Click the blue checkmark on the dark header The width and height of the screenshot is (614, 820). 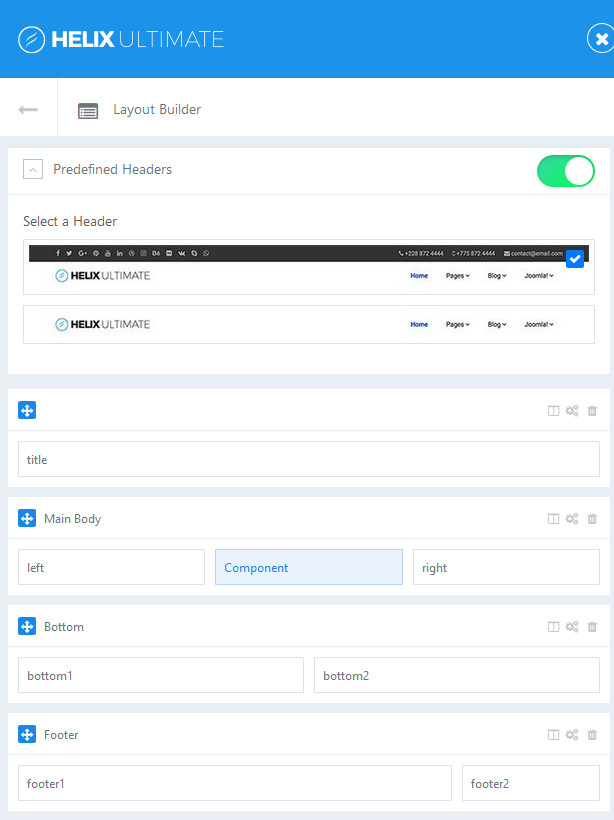click(x=575, y=258)
